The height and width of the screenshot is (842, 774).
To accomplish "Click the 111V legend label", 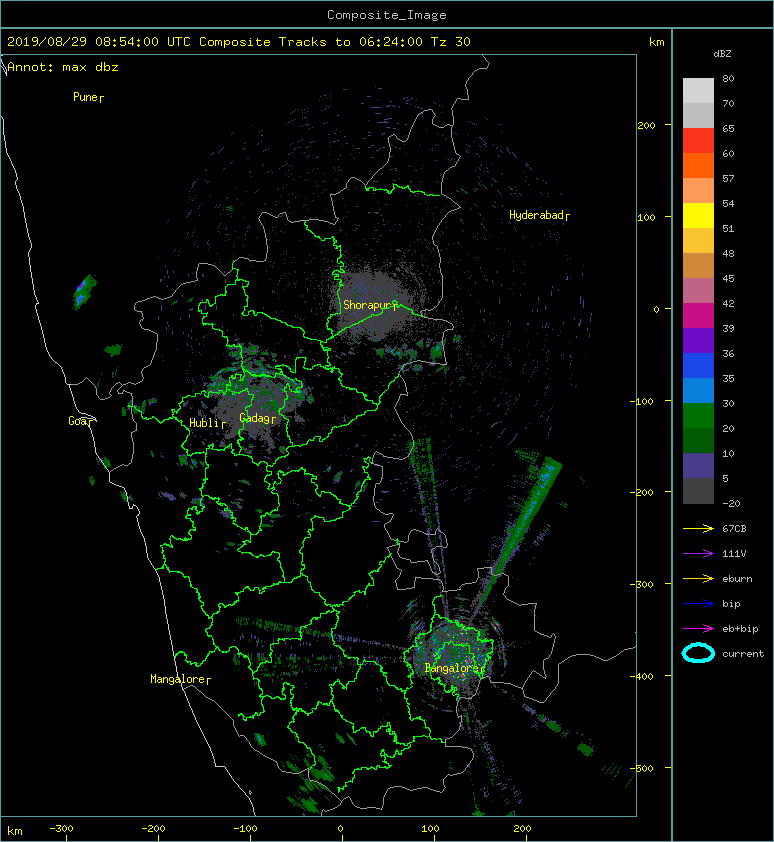I will click(734, 554).
